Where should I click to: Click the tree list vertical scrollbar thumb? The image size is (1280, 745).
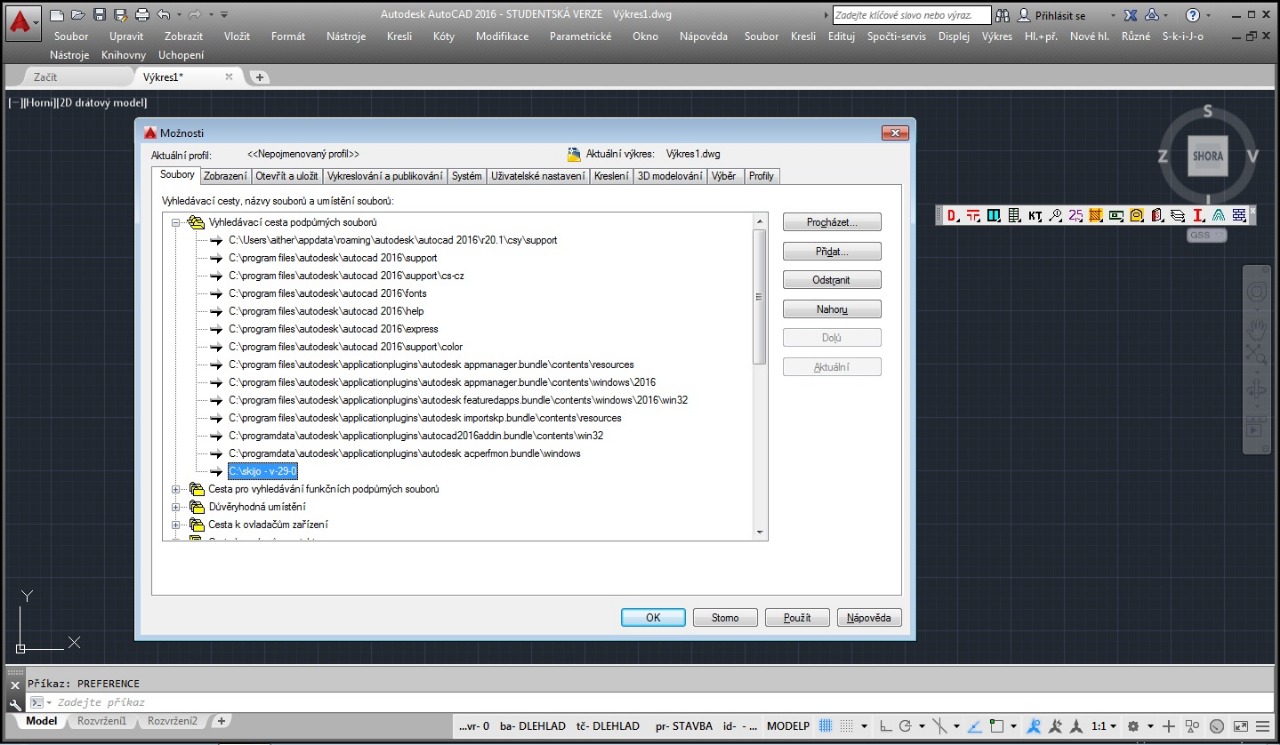coord(760,297)
